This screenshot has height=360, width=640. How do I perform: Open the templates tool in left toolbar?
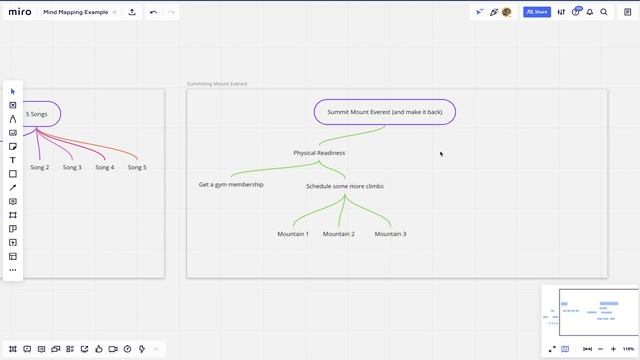13,105
